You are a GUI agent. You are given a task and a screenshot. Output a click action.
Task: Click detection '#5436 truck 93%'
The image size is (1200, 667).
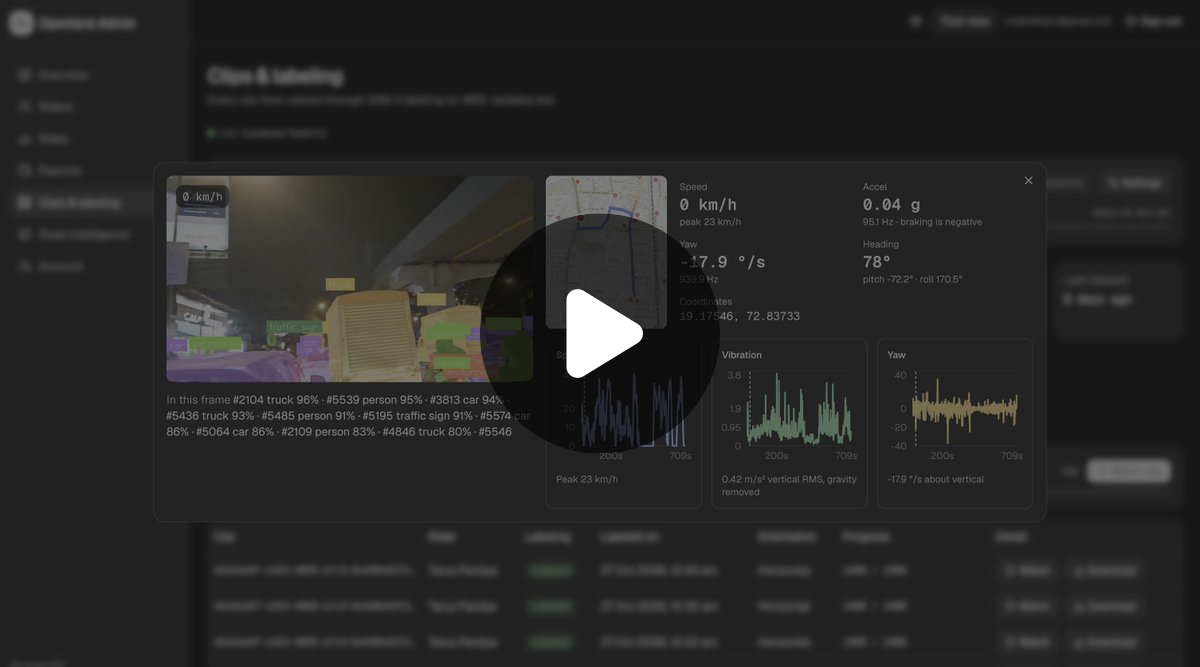point(210,416)
